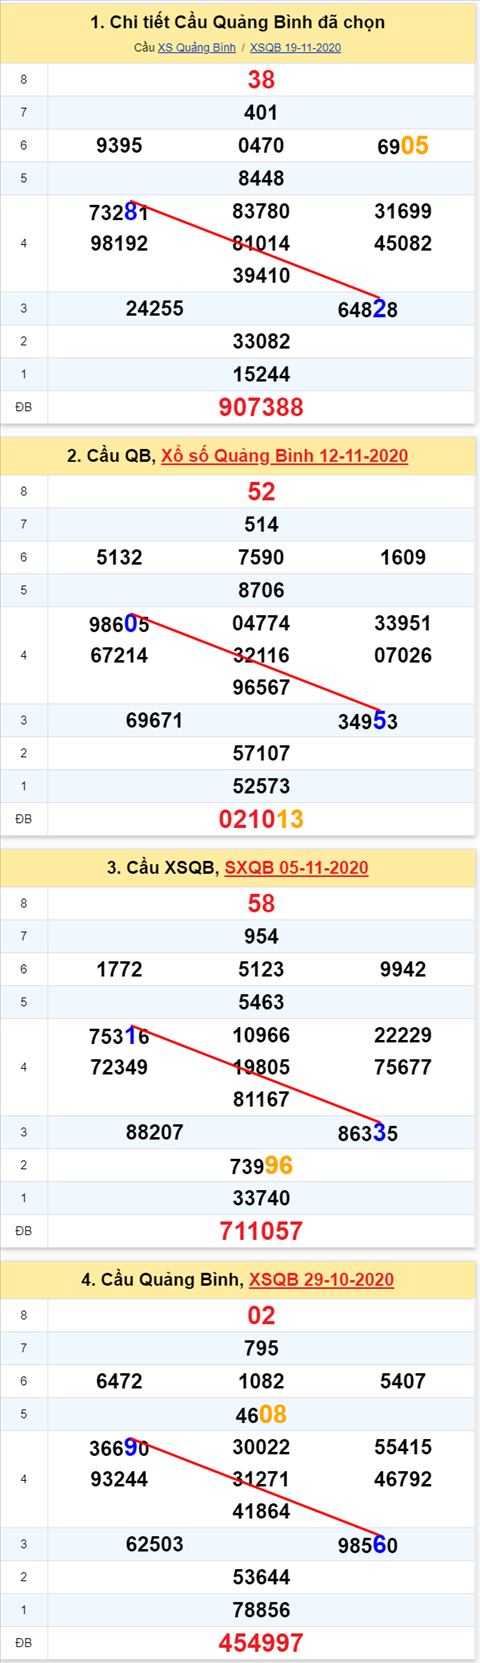Click fourth prize number 98605
480x1663 pixels.
point(119,625)
